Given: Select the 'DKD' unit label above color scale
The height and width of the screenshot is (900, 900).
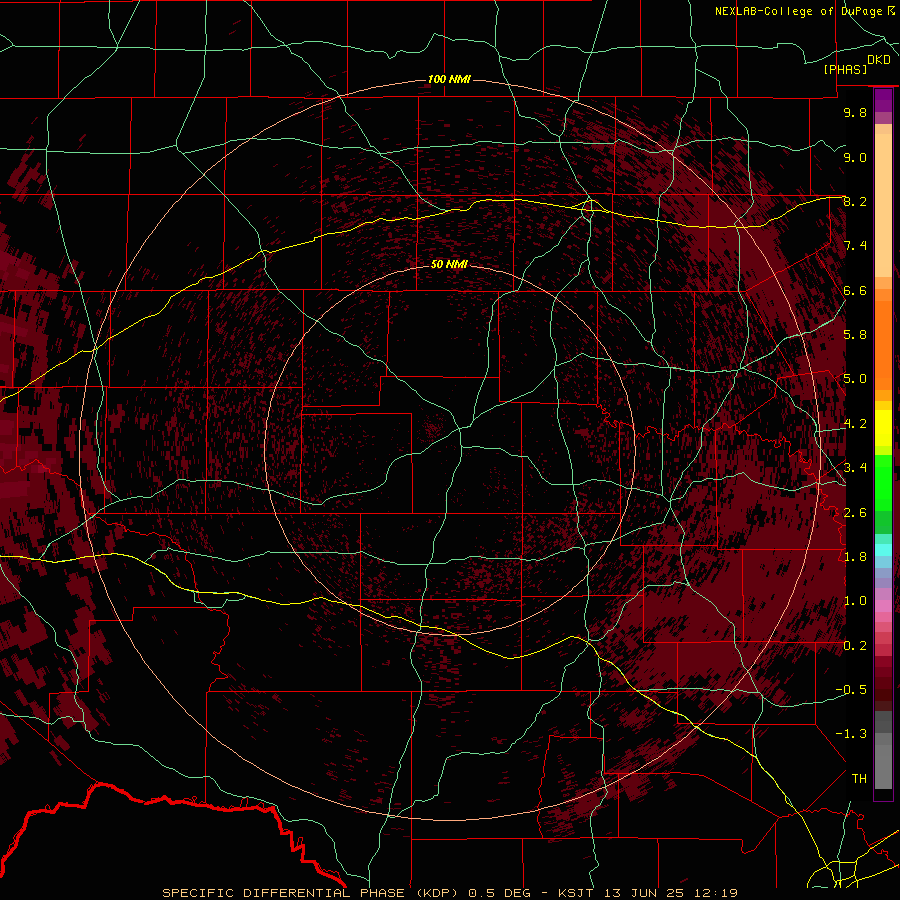Looking at the screenshot, I should click(878, 59).
